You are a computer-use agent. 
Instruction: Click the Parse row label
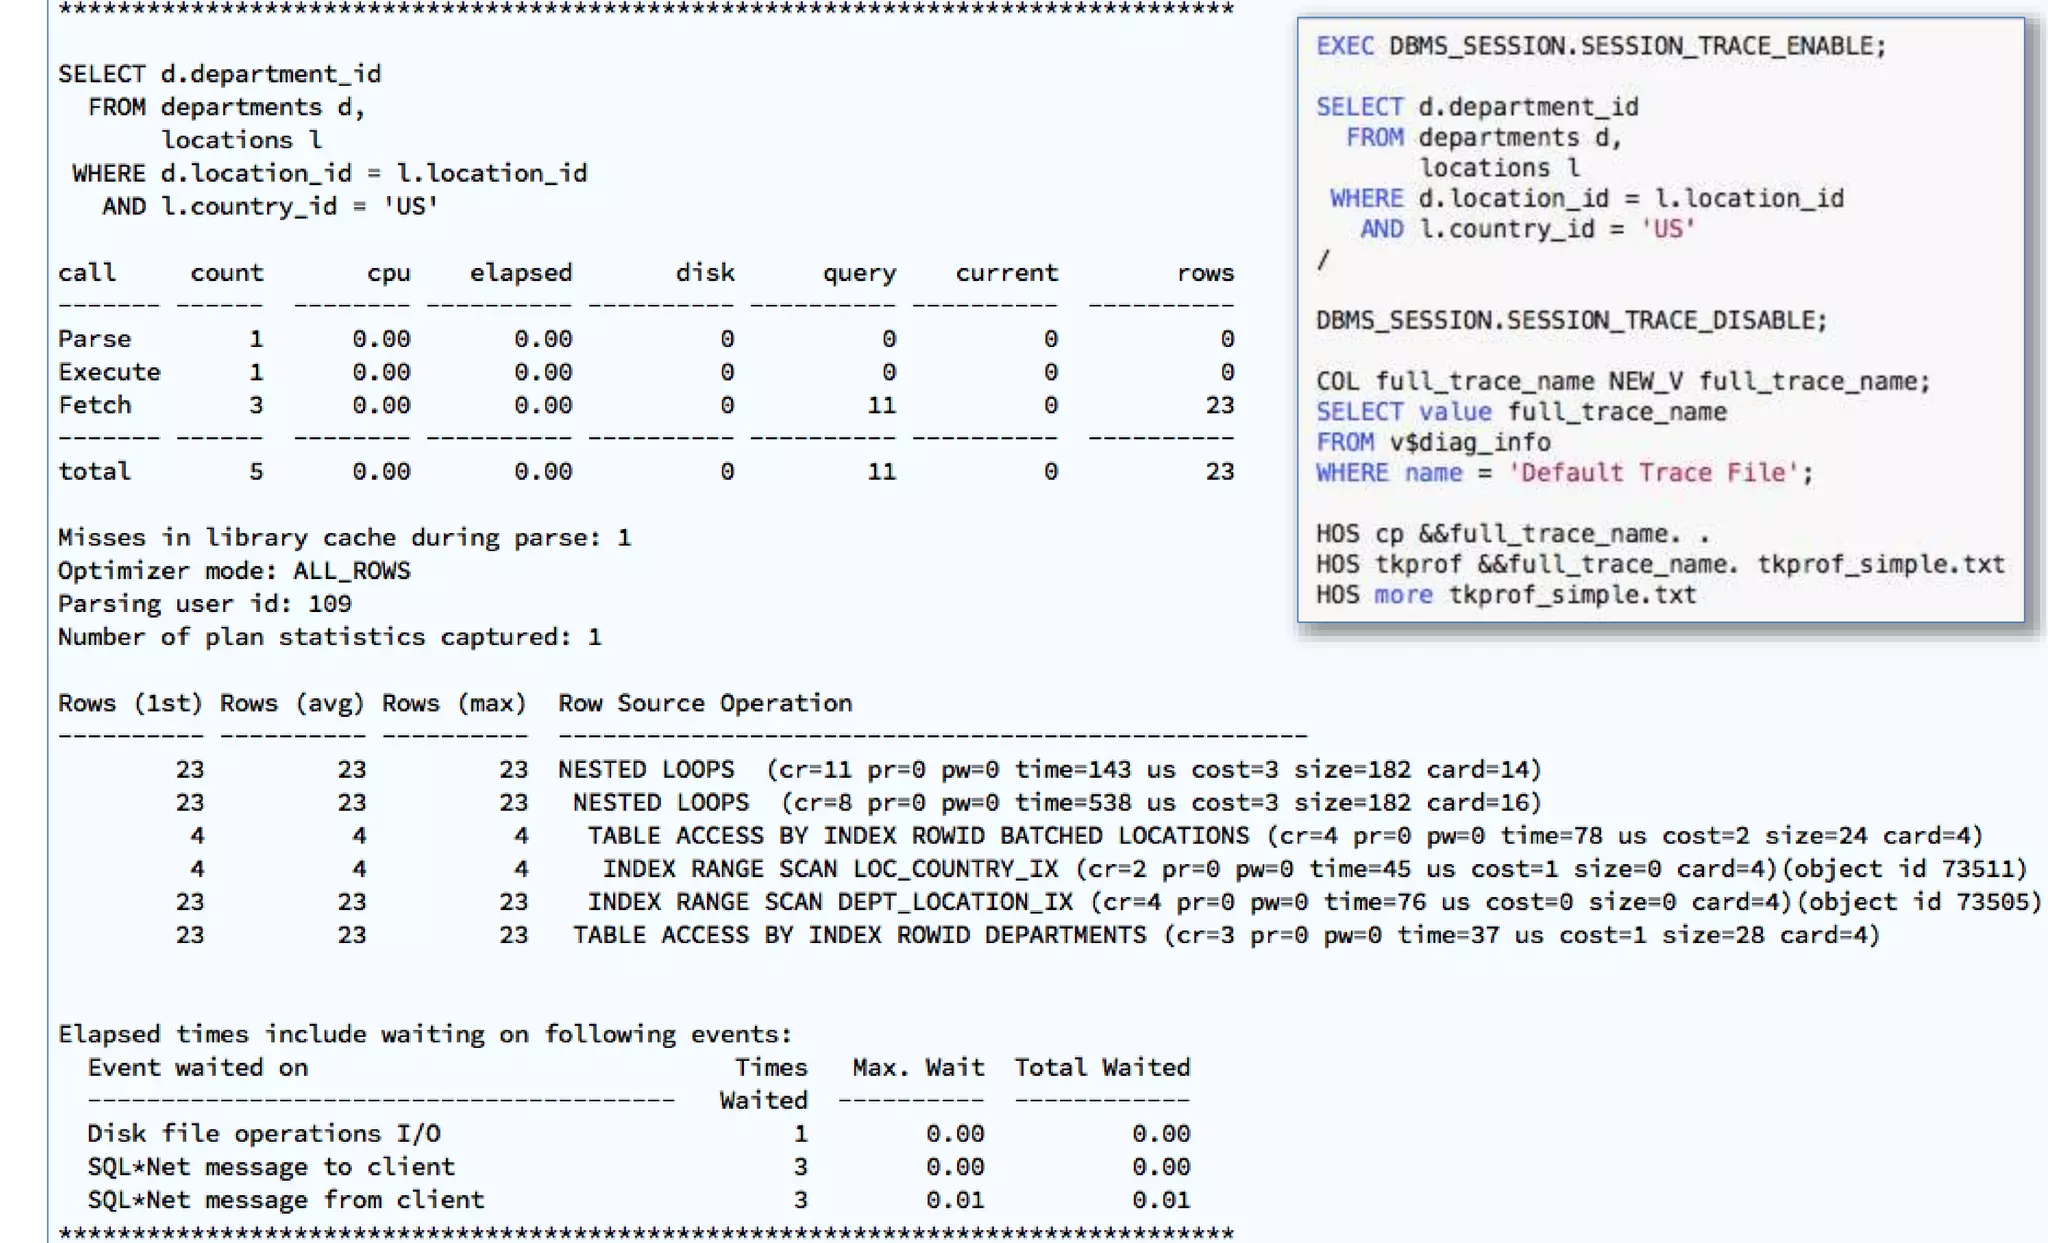coord(94,339)
